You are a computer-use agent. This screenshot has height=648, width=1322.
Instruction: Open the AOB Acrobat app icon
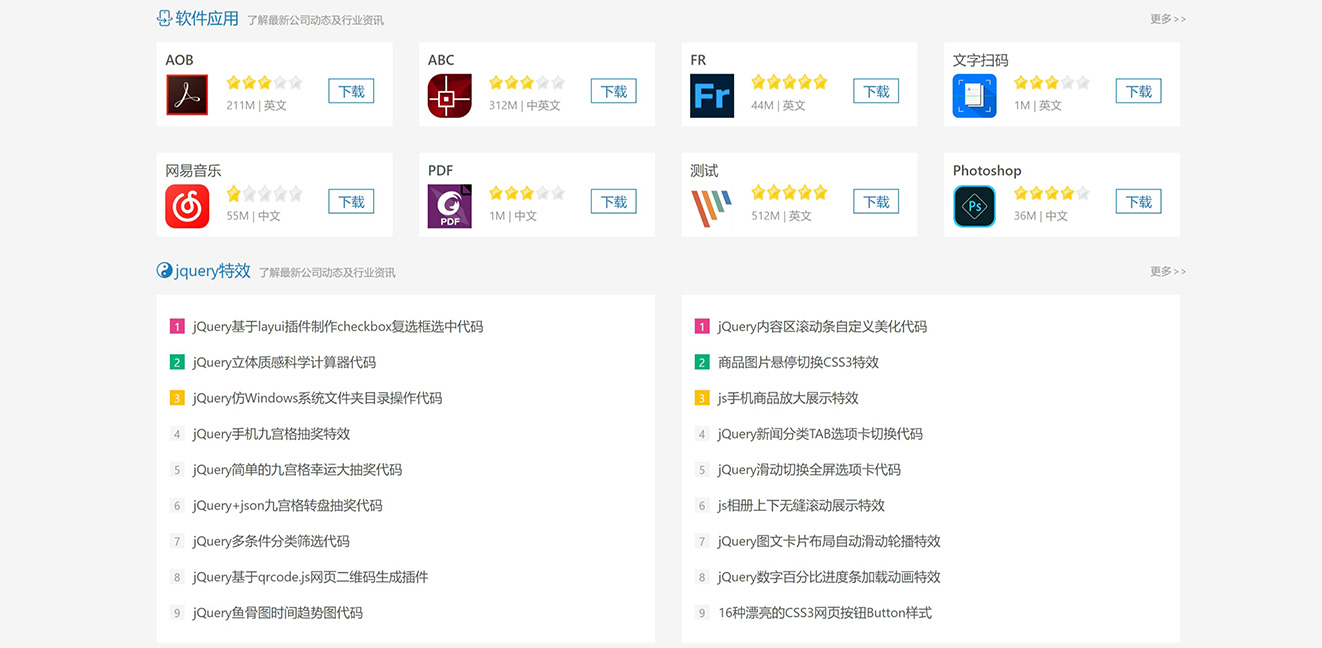[187, 95]
